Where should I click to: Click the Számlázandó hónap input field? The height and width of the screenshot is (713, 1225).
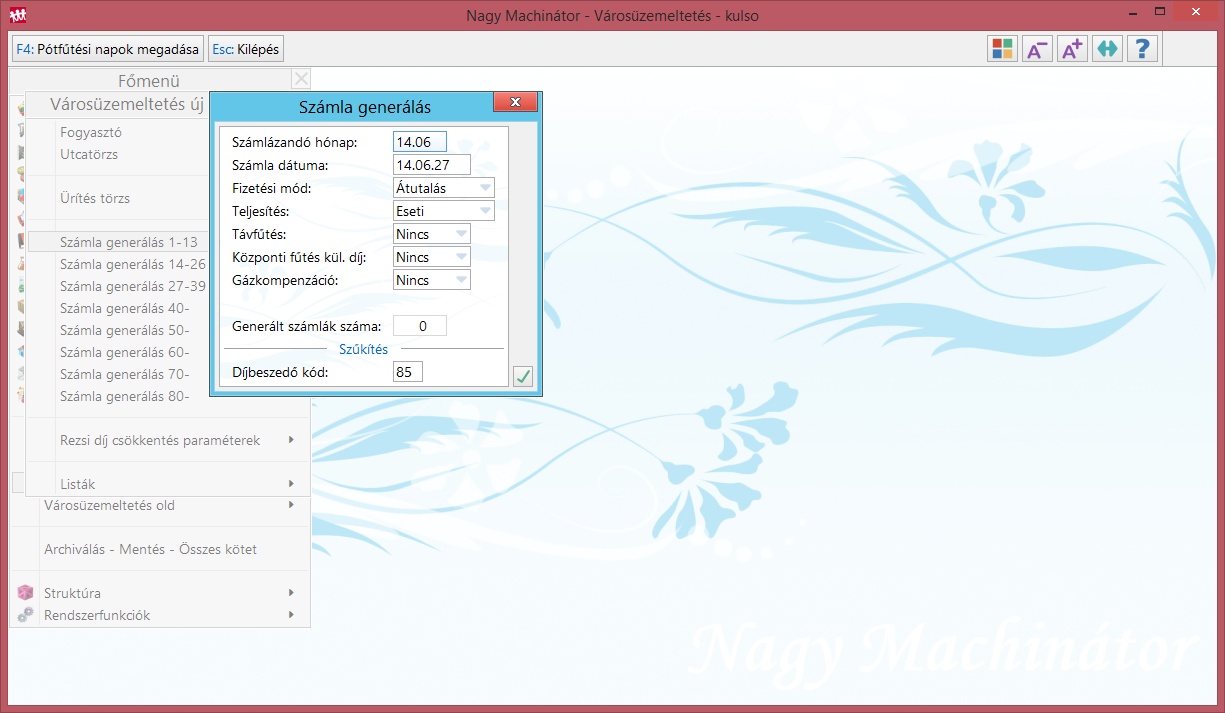click(420, 142)
